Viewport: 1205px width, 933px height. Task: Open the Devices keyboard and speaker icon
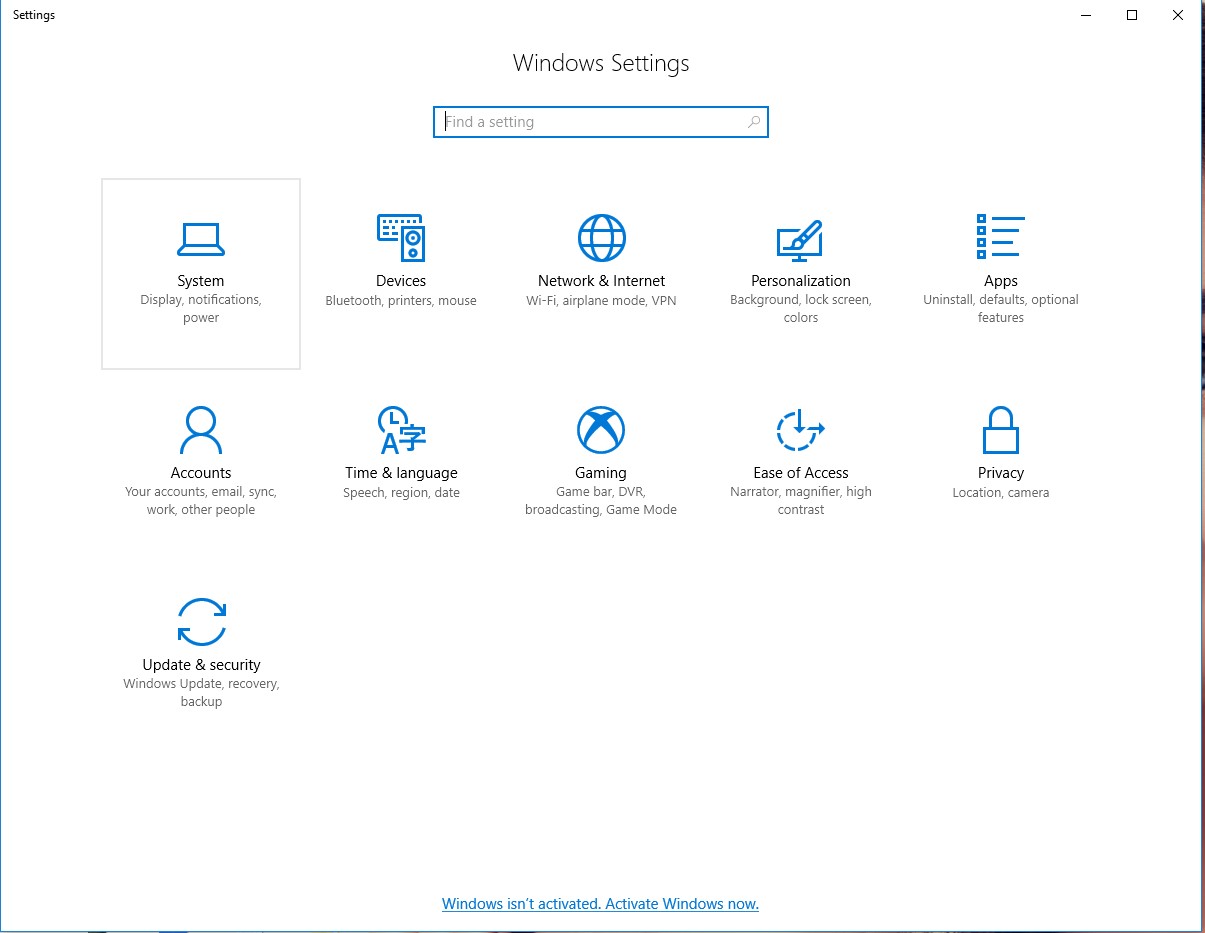(401, 238)
